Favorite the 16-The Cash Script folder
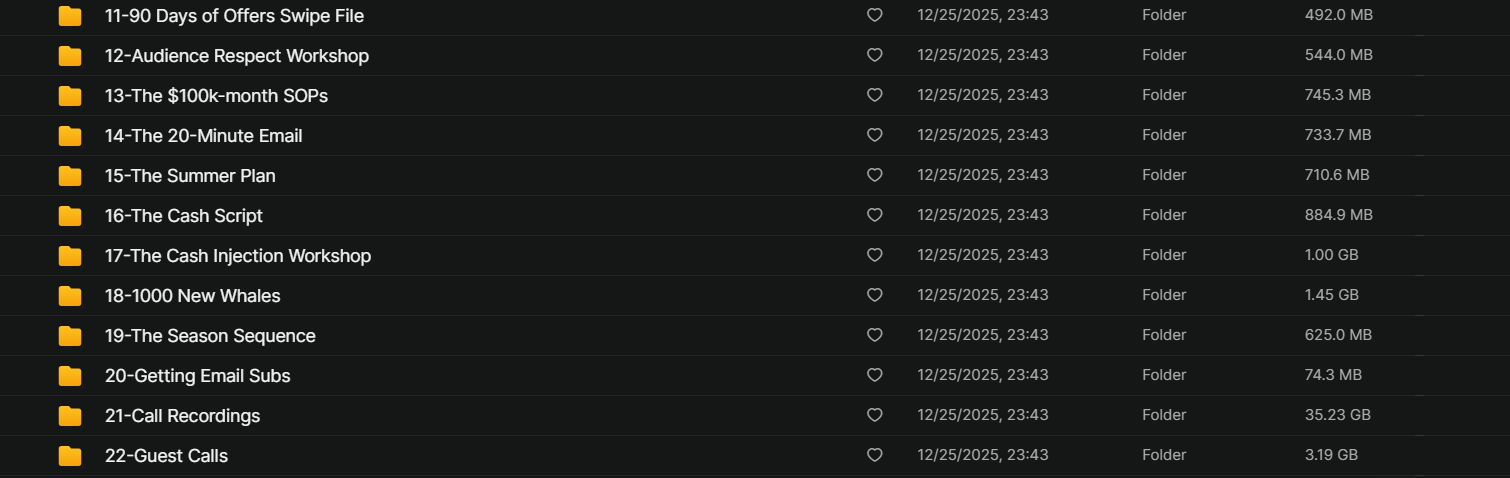Screen dimensions: 1510x478 click(x=874, y=215)
